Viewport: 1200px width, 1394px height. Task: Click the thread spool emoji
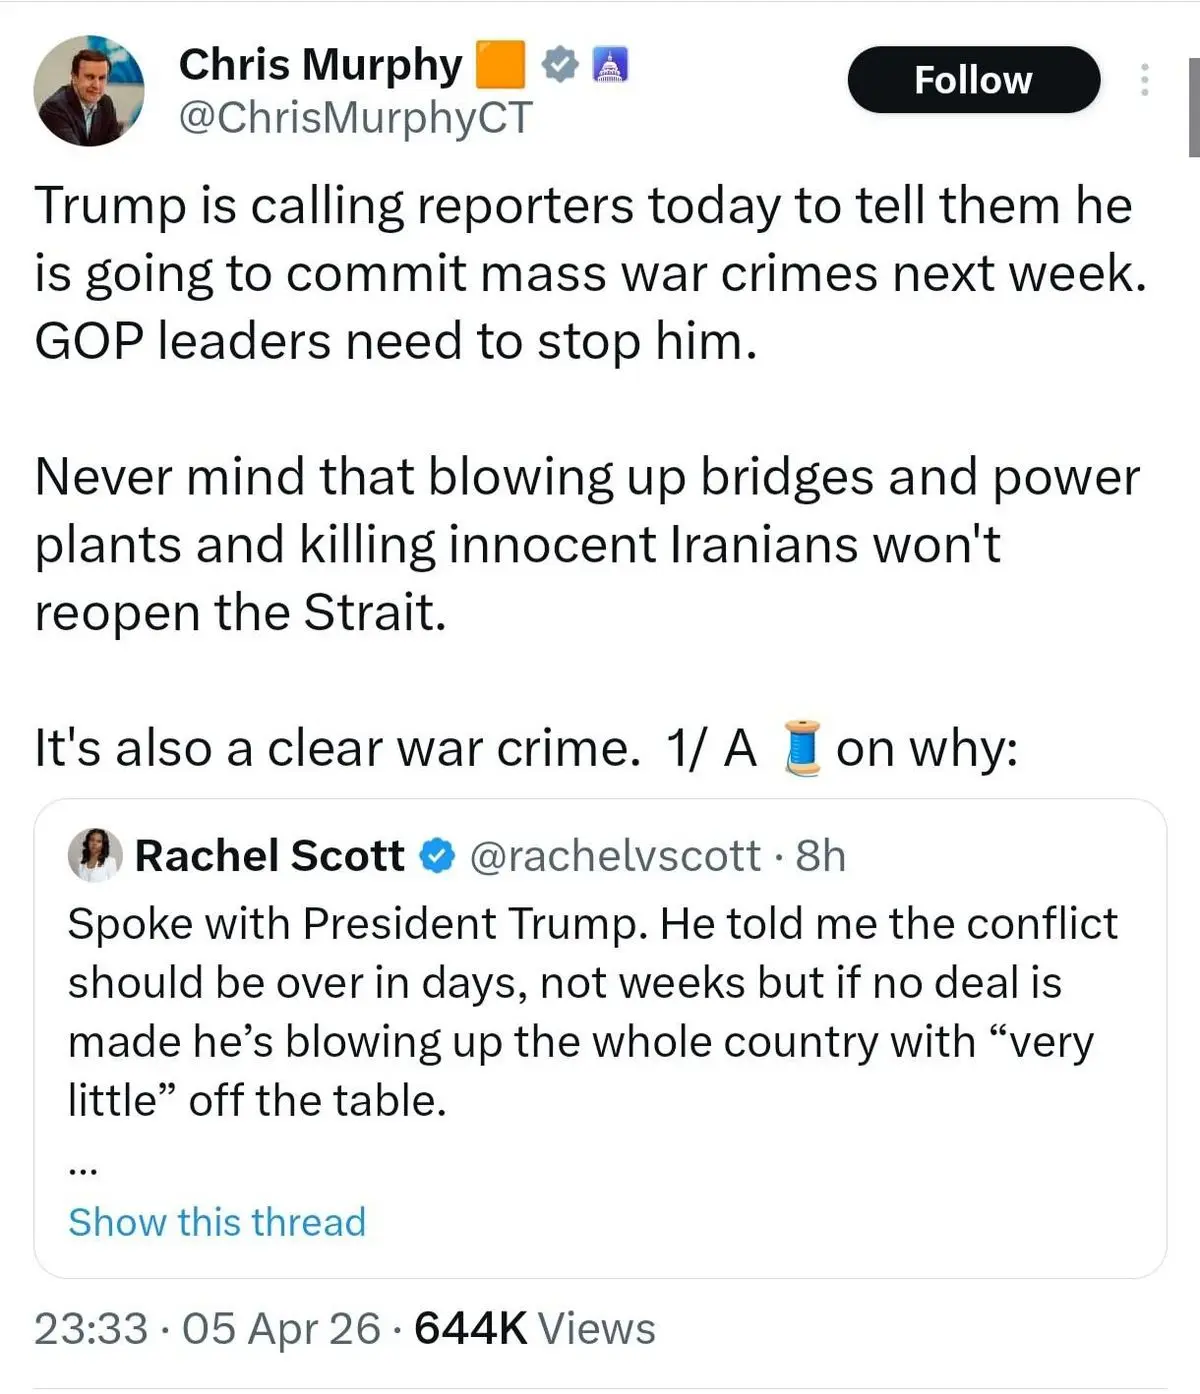(802, 749)
